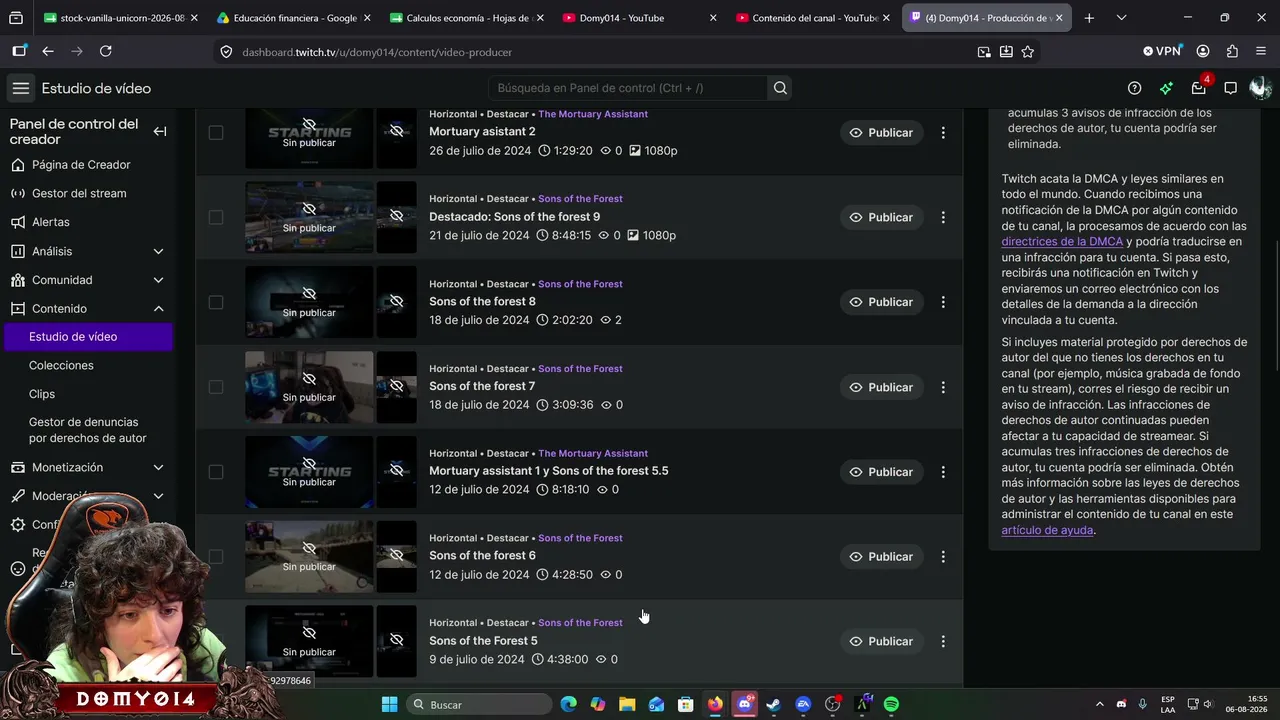
Task: Go back with the browser back arrow
Action: (47, 51)
